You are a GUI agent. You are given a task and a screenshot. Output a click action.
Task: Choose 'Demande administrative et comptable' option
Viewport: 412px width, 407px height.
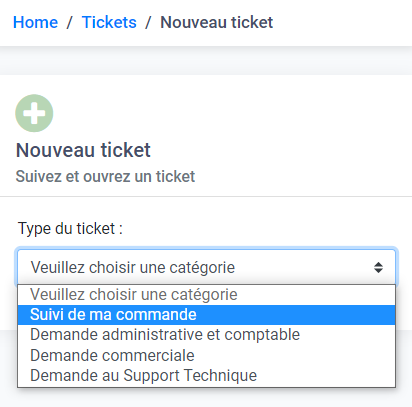tap(206, 335)
